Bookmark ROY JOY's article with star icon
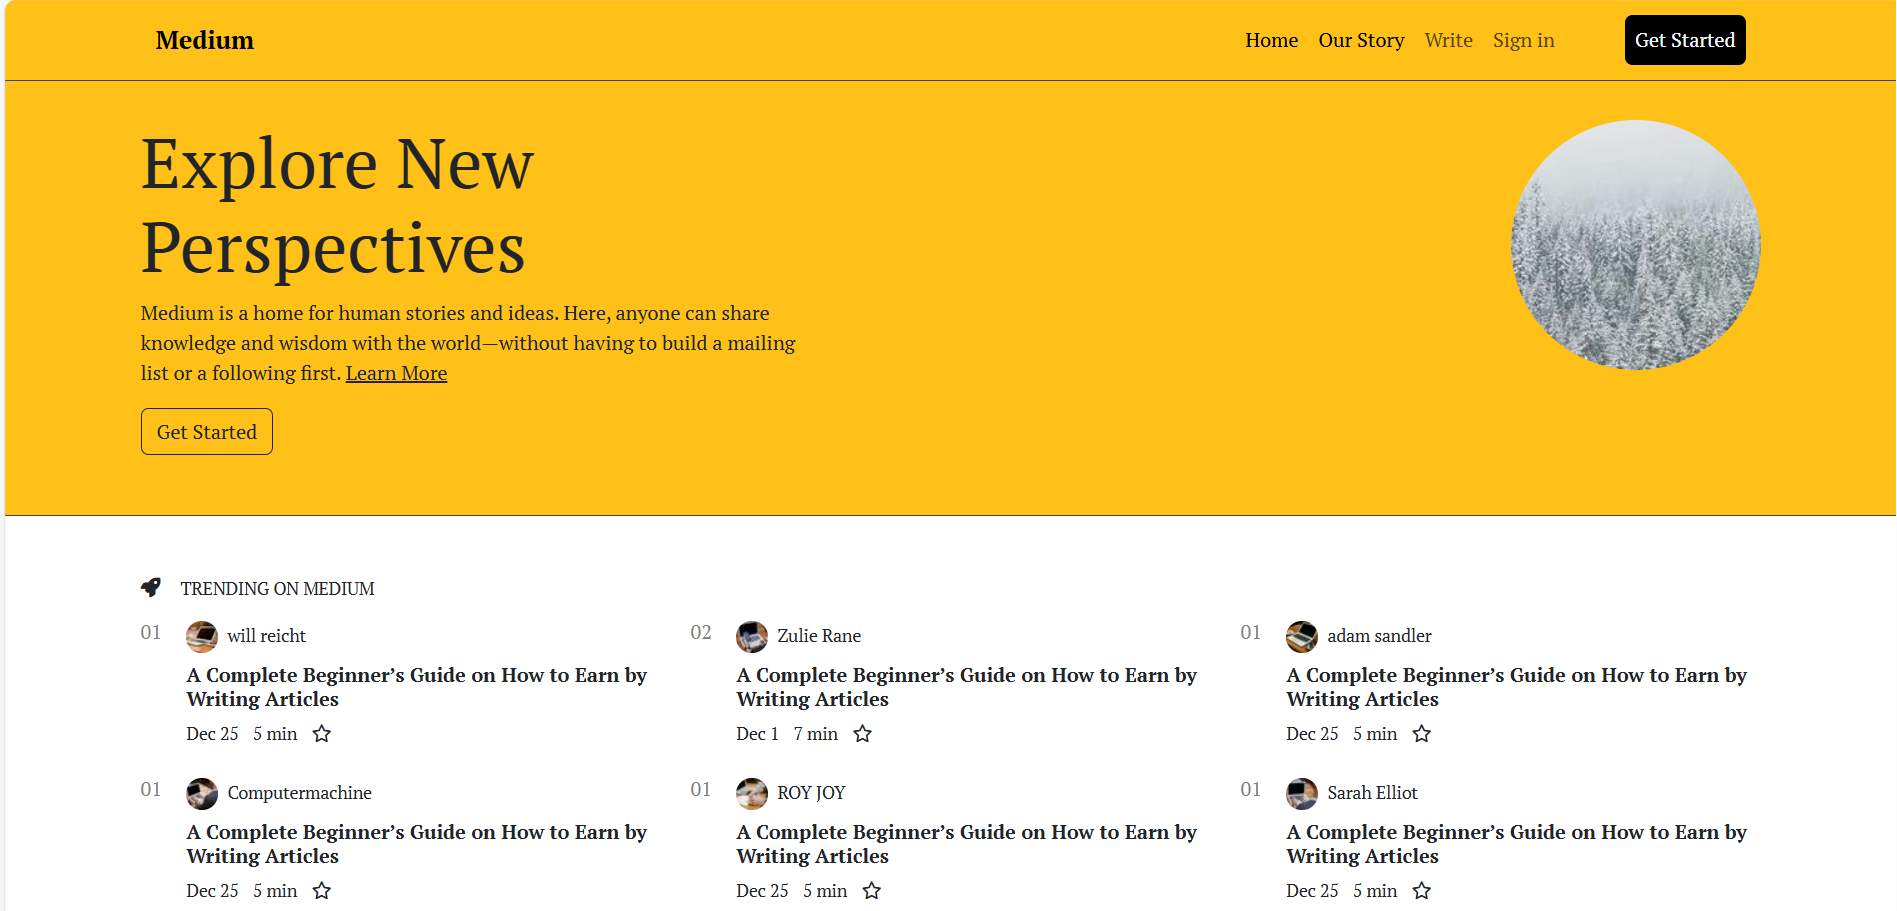This screenshot has width=1897, height=911. click(x=872, y=891)
